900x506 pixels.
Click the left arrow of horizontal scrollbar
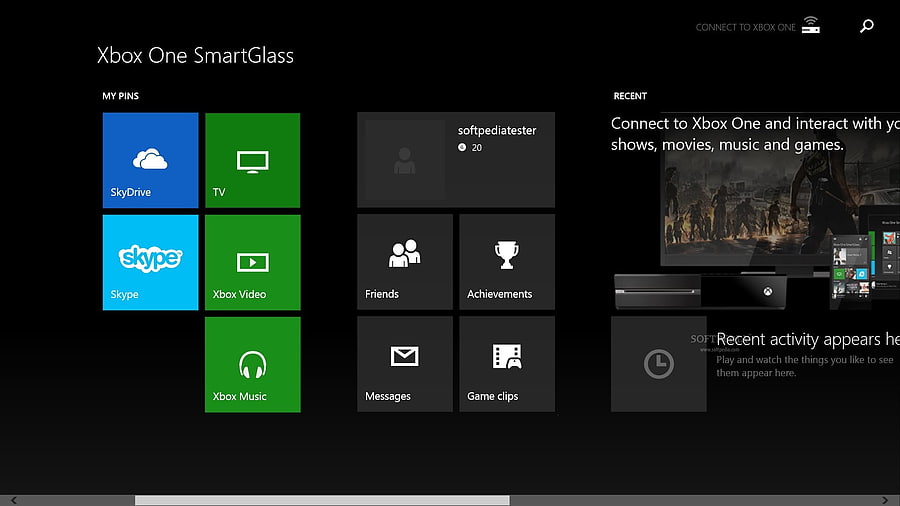[x=13, y=500]
